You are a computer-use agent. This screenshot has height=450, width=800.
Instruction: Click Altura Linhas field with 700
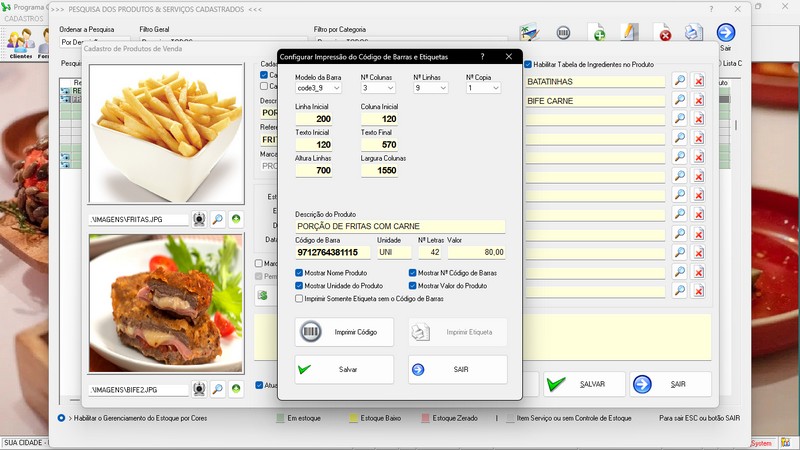pos(314,170)
